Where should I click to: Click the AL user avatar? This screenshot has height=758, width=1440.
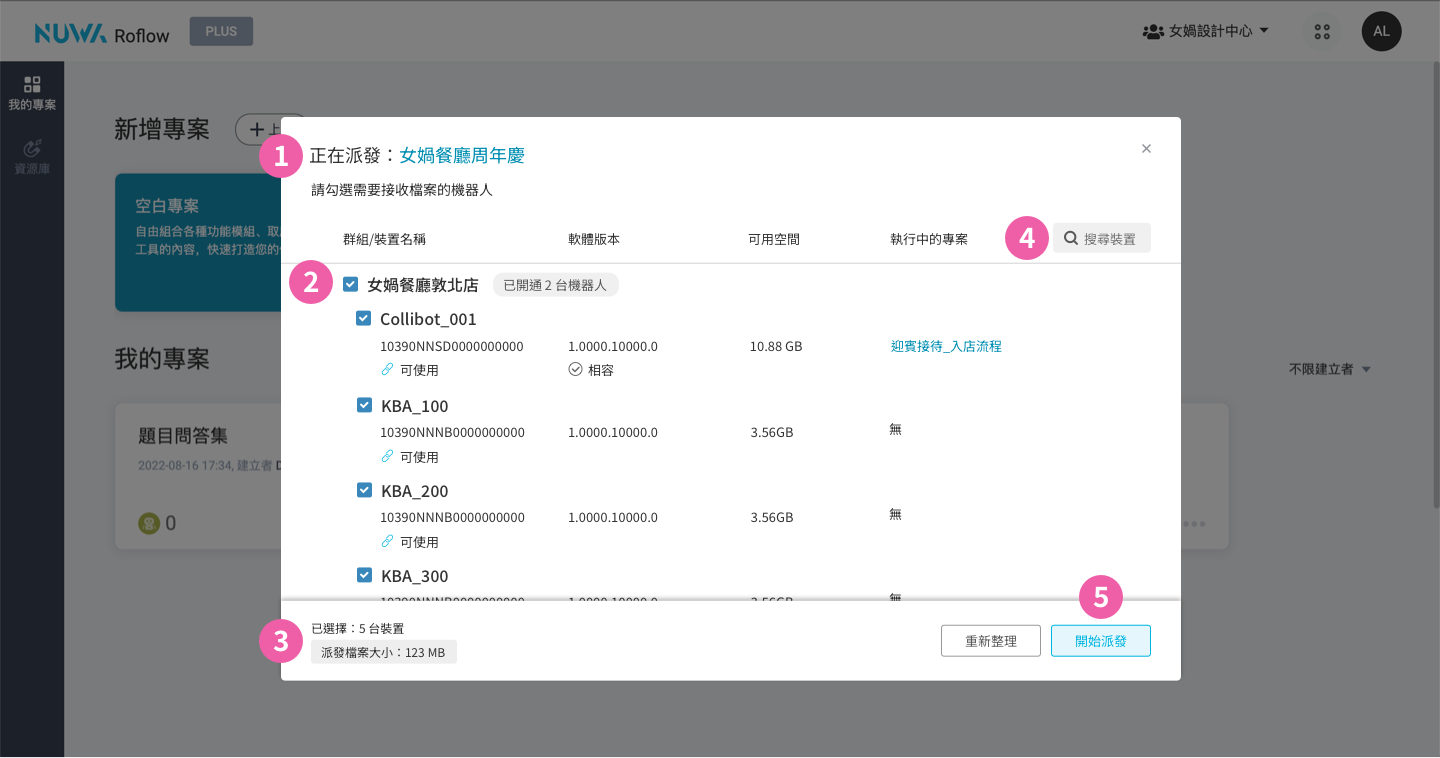(1381, 32)
